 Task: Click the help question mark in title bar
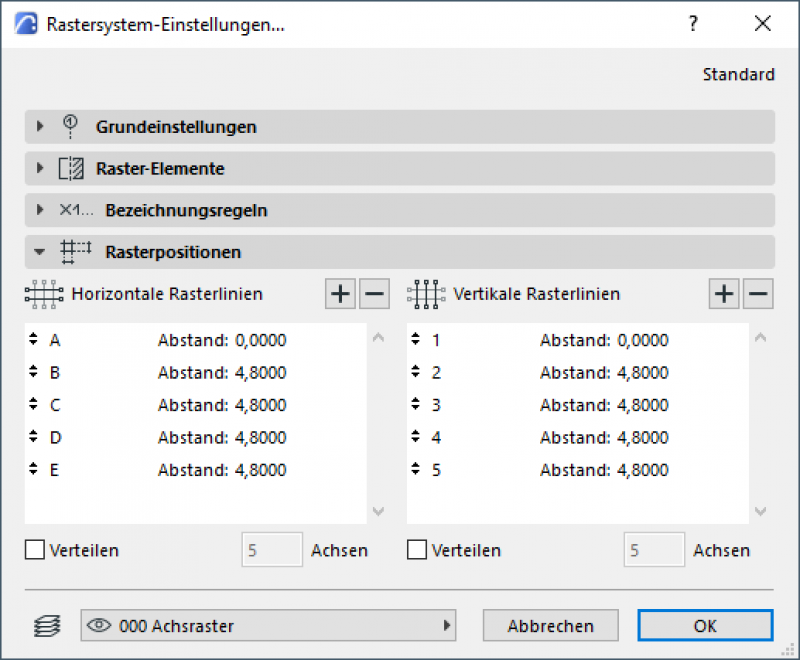click(x=693, y=25)
